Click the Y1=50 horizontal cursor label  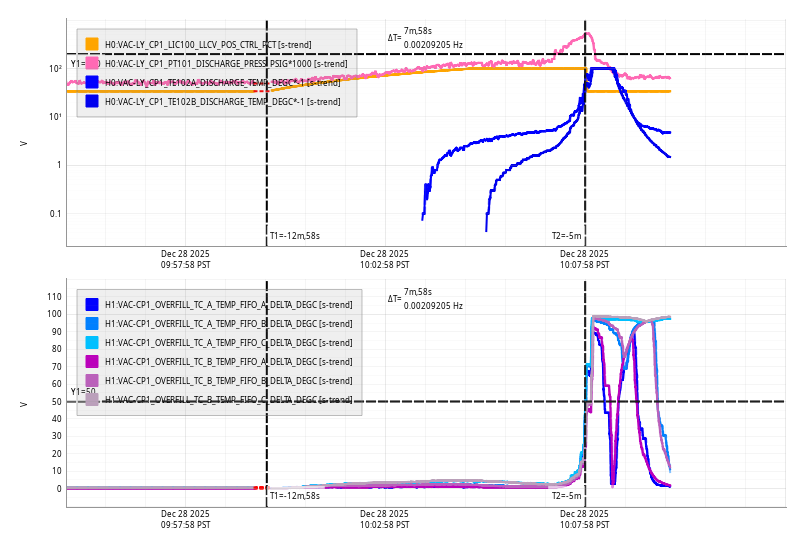click(82, 392)
